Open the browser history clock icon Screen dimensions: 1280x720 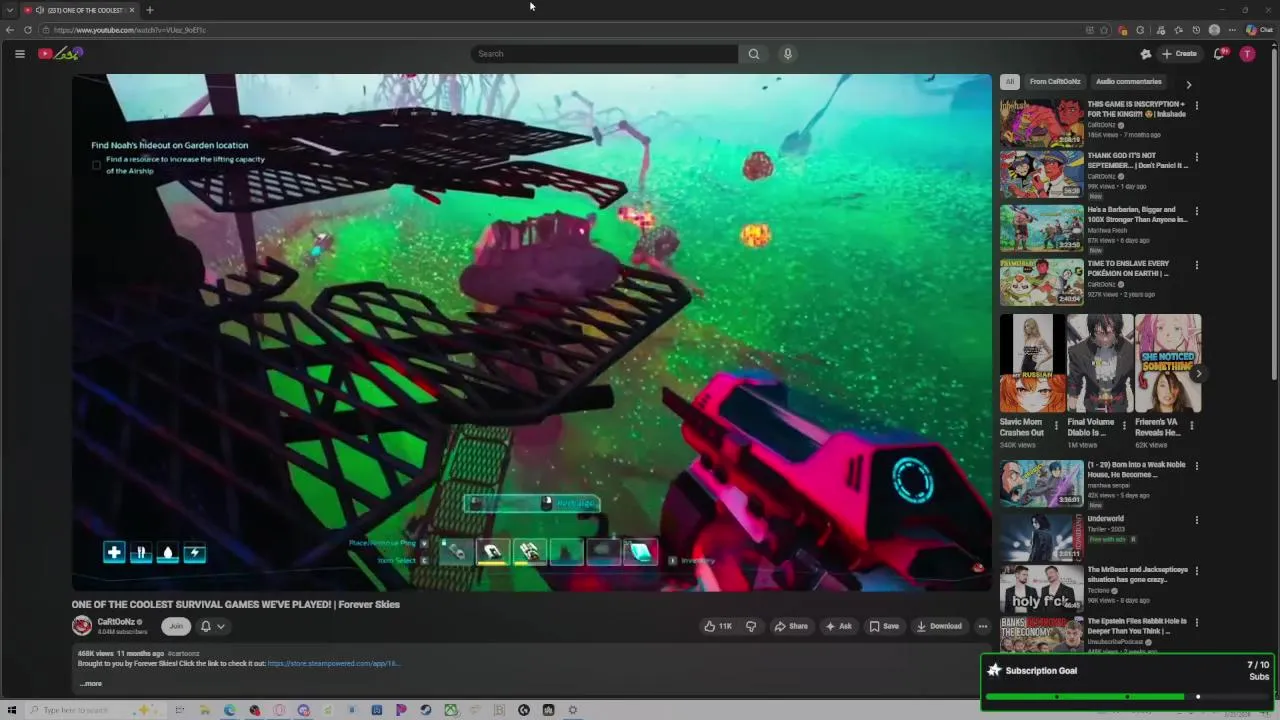(x=1196, y=30)
